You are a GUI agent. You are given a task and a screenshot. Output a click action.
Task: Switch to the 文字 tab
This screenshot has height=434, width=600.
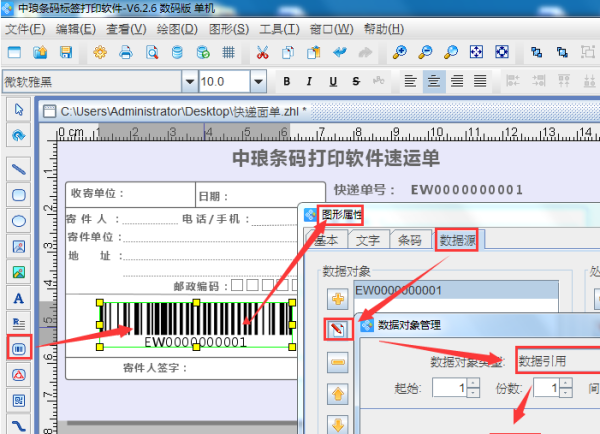pos(367,240)
